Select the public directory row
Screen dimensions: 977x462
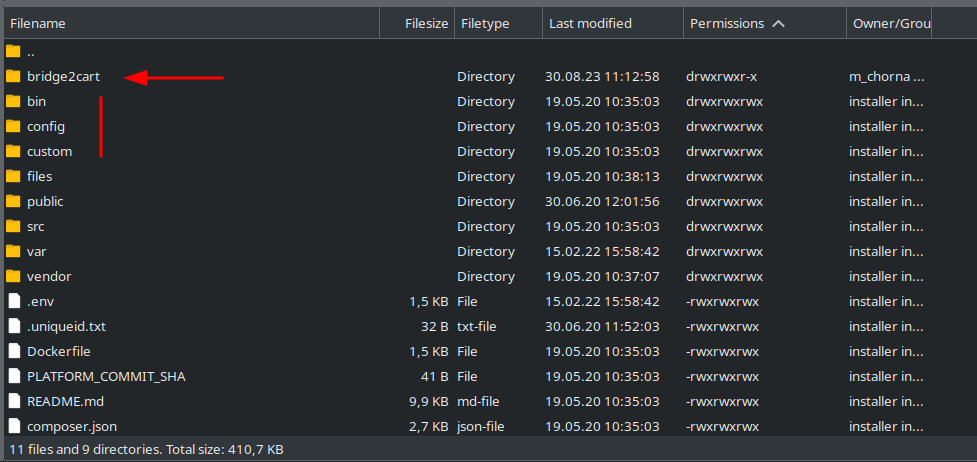(467, 201)
